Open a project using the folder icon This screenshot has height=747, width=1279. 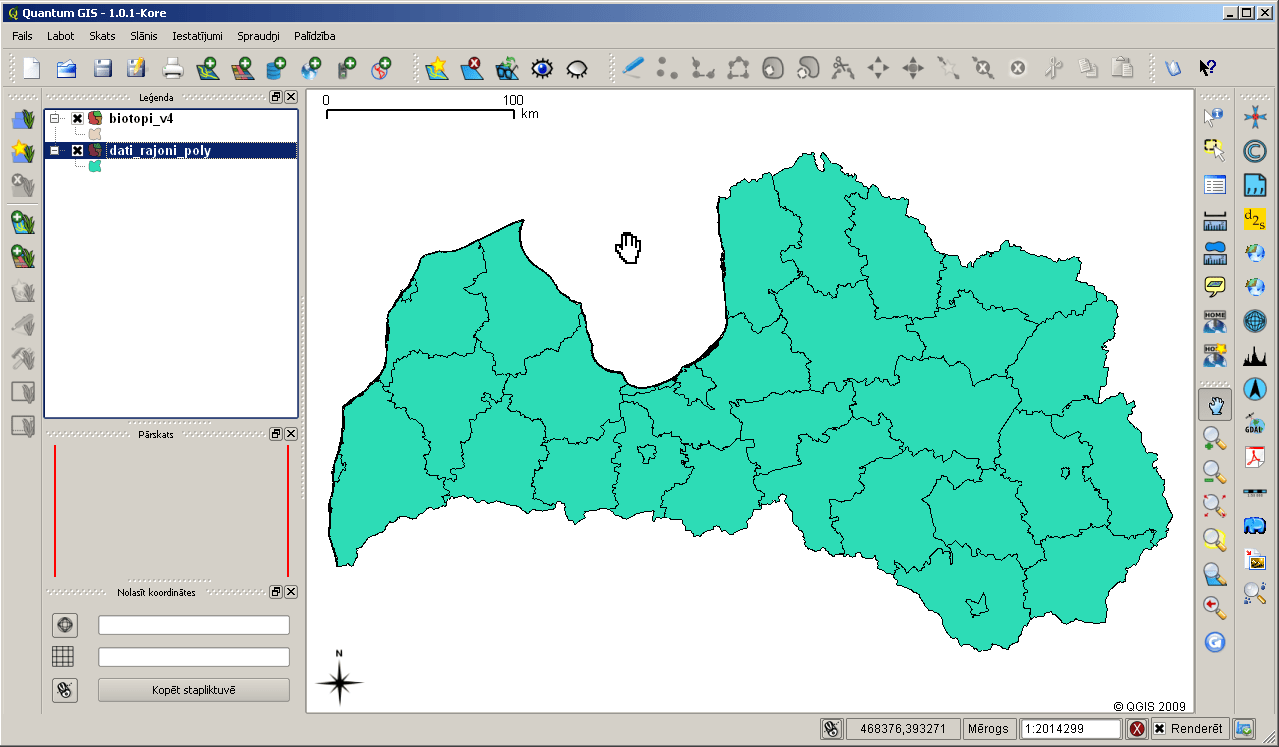pos(66,68)
